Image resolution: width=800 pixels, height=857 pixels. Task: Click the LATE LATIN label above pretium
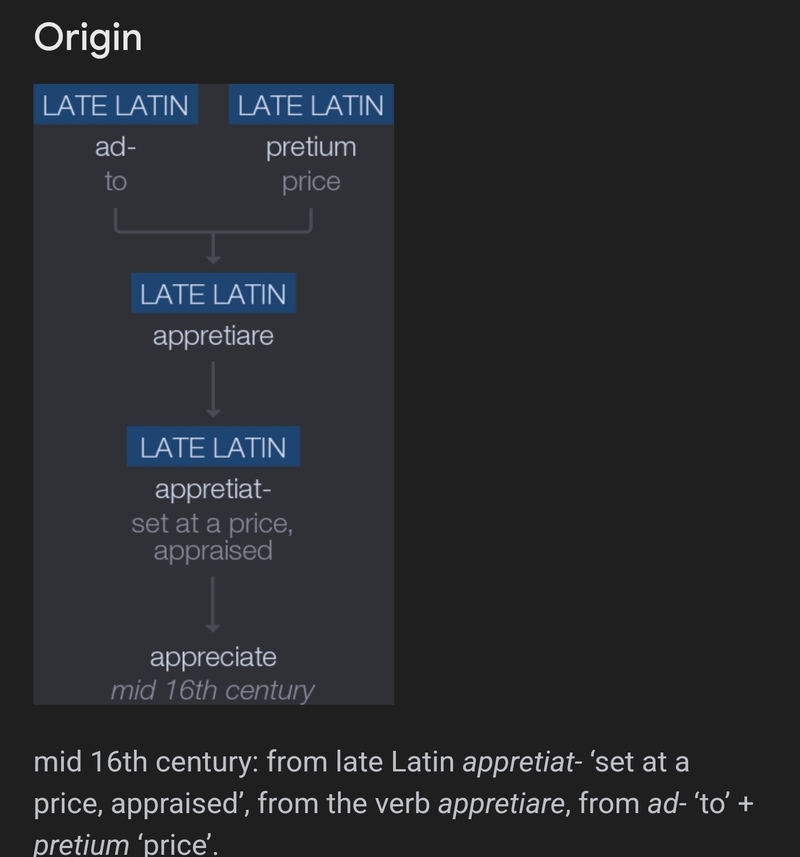click(x=311, y=105)
